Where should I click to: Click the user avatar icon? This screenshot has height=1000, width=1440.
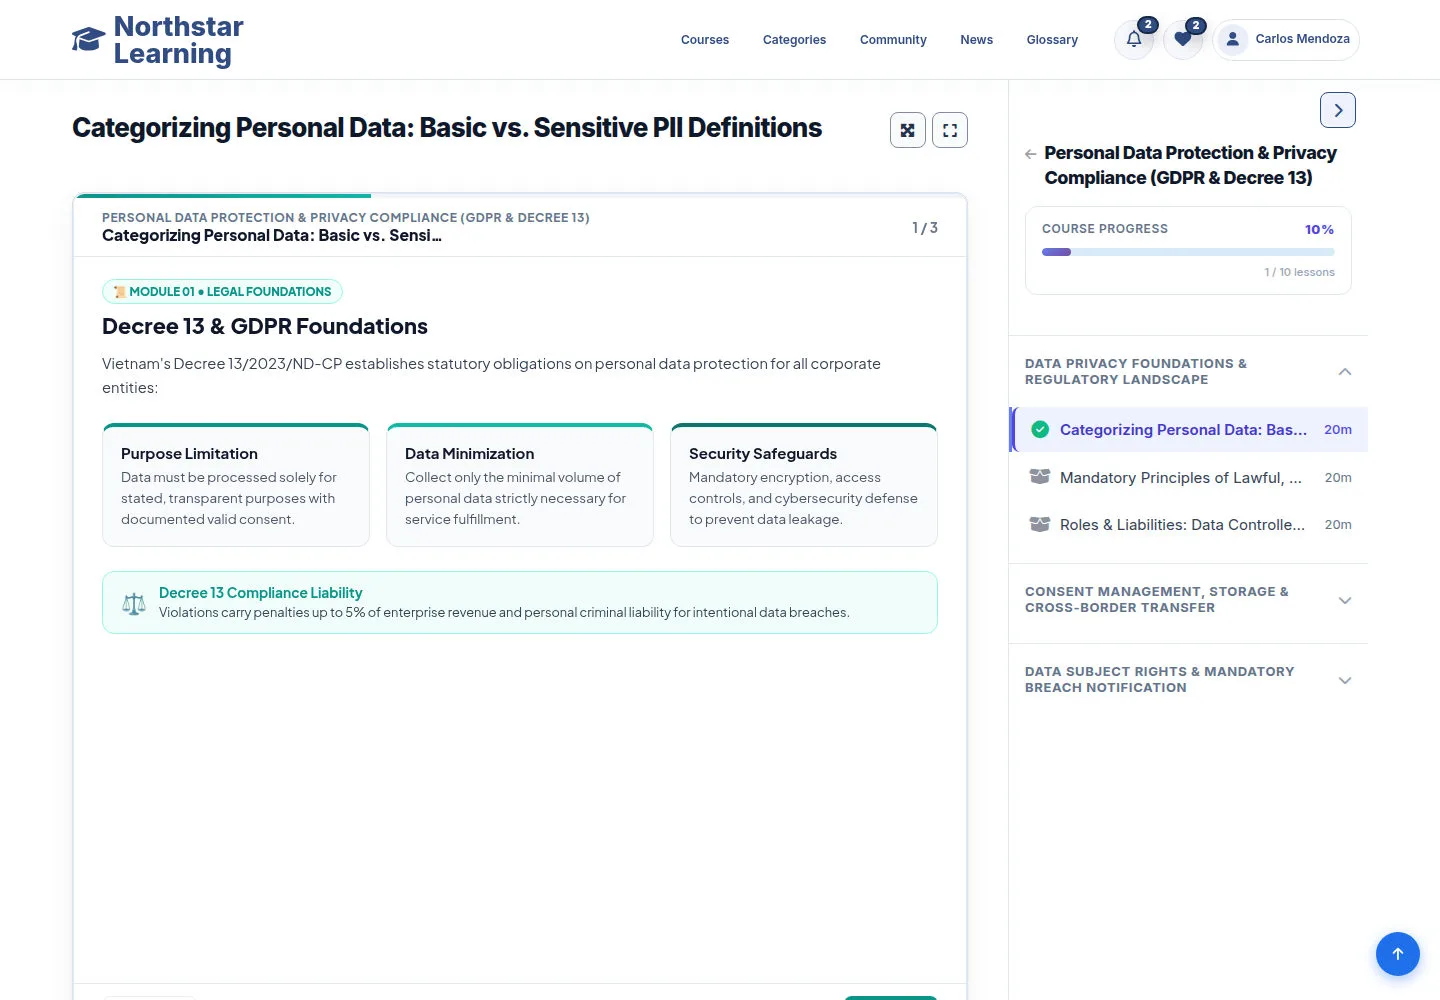(1233, 39)
